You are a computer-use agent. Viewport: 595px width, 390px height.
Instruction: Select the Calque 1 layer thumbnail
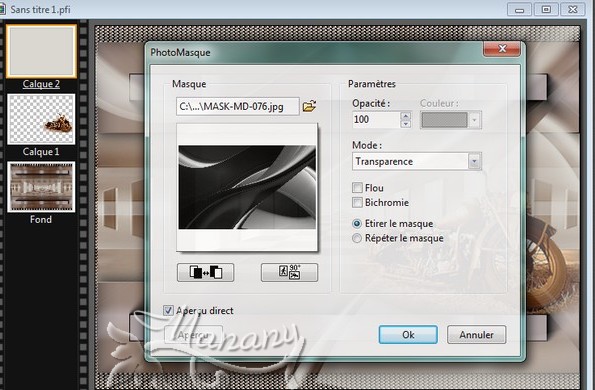tap(41, 119)
